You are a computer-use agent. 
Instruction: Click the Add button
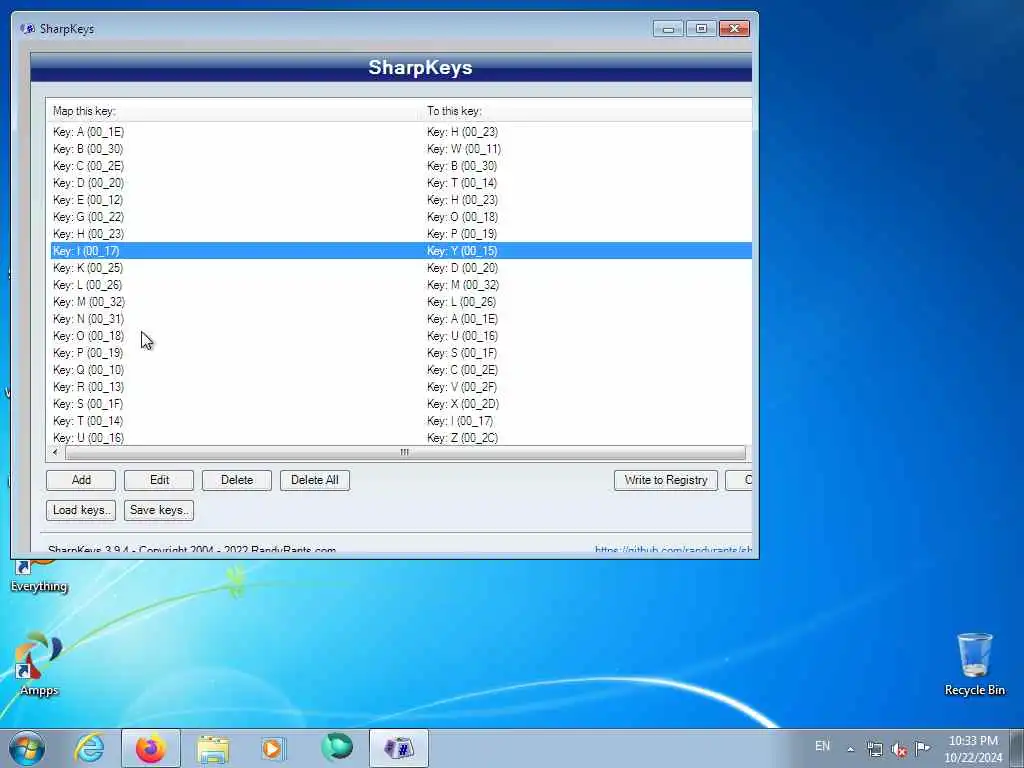point(81,480)
